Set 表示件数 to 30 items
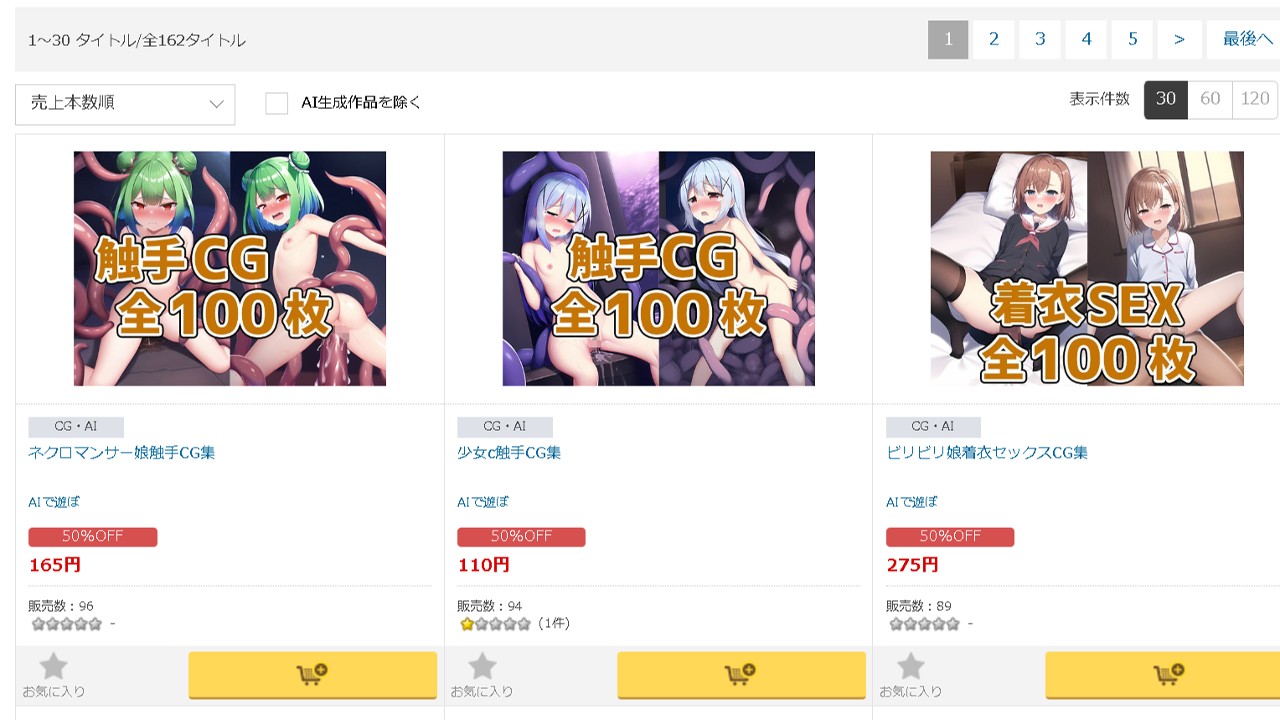1280x720 pixels. 1166,99
